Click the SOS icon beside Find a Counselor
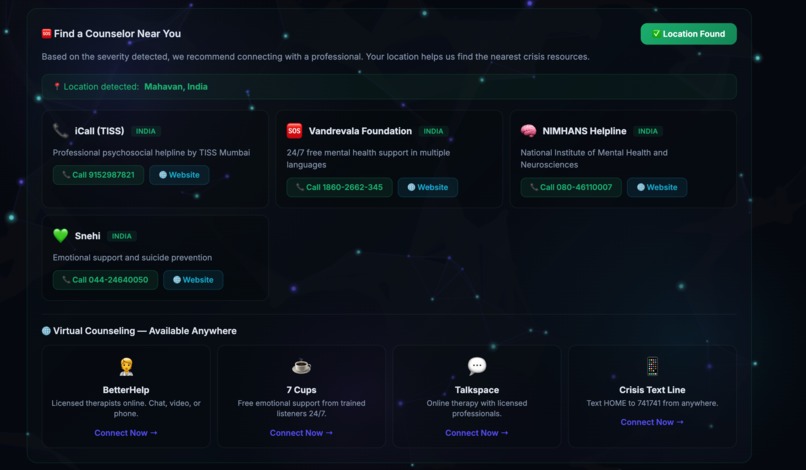Image resolution: width=806 pixels, height=470 pixels. click(46, 33)
